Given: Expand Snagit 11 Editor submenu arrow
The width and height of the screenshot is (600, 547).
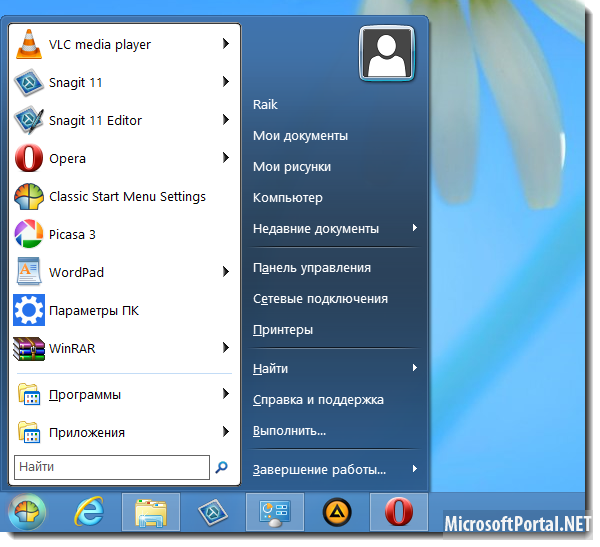Looking at the screenshot, I should tap(226, 120).
